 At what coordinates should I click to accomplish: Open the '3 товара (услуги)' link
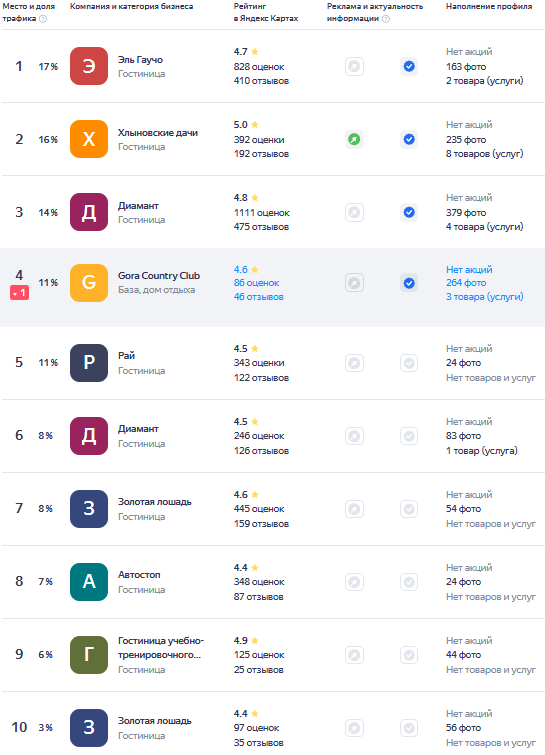pyautogui.click(x=484, y=297)
